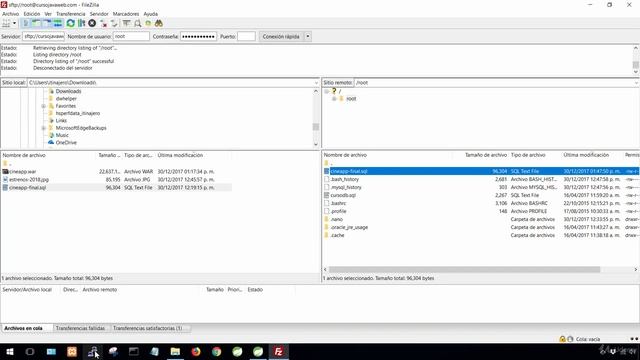Toggle the transfer queue display
Screen dimensions: 640x360
click(x=58, y=23)
